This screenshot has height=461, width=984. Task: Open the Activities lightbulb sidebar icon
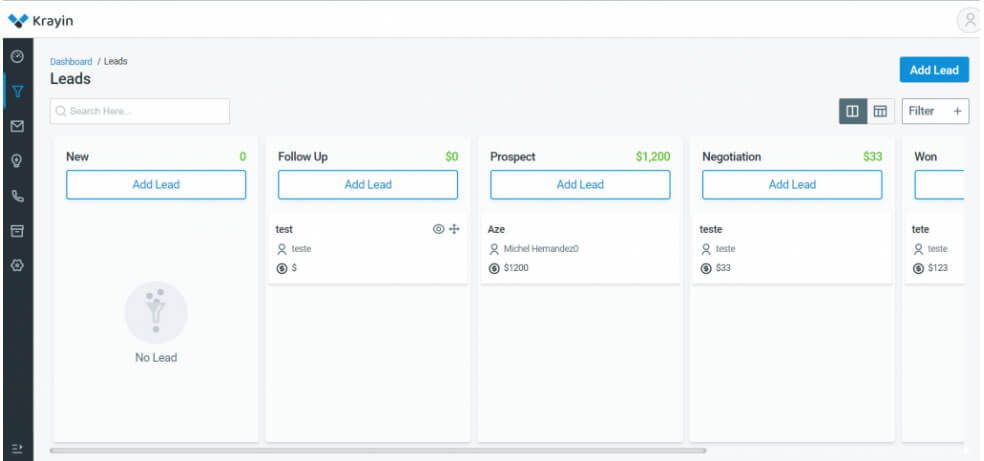[18, 161]
